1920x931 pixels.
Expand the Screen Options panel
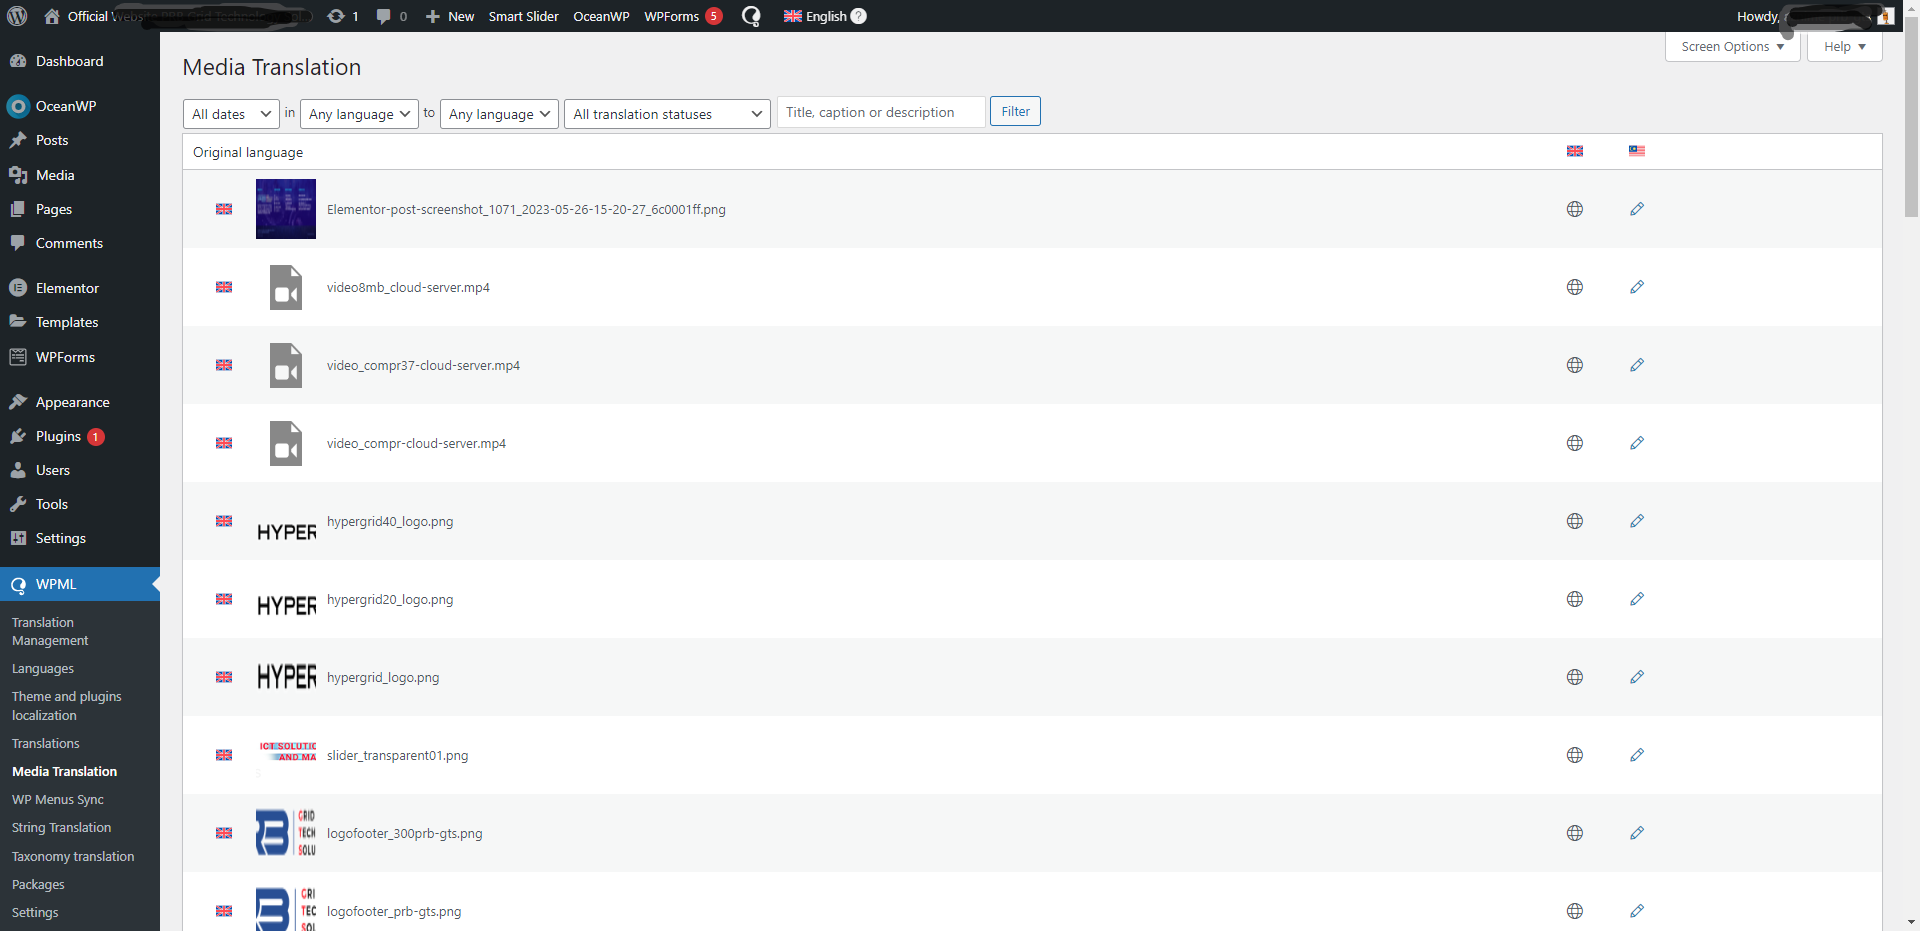(1732, 47)
